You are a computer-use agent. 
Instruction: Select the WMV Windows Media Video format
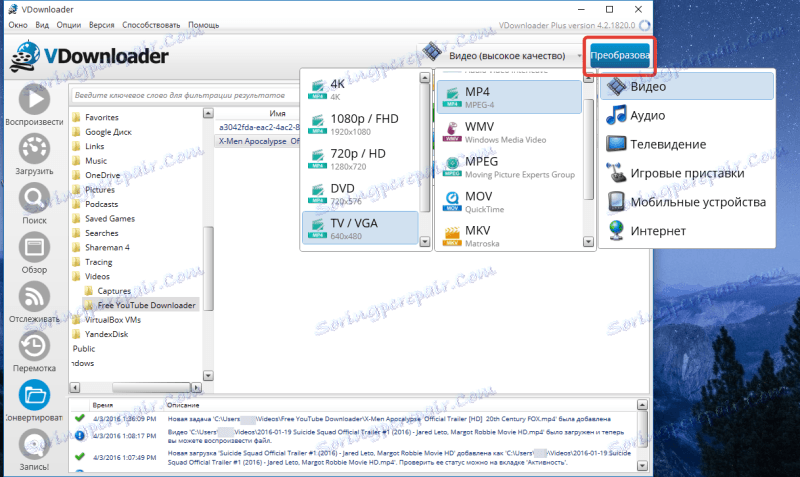[x=509, y=132]
